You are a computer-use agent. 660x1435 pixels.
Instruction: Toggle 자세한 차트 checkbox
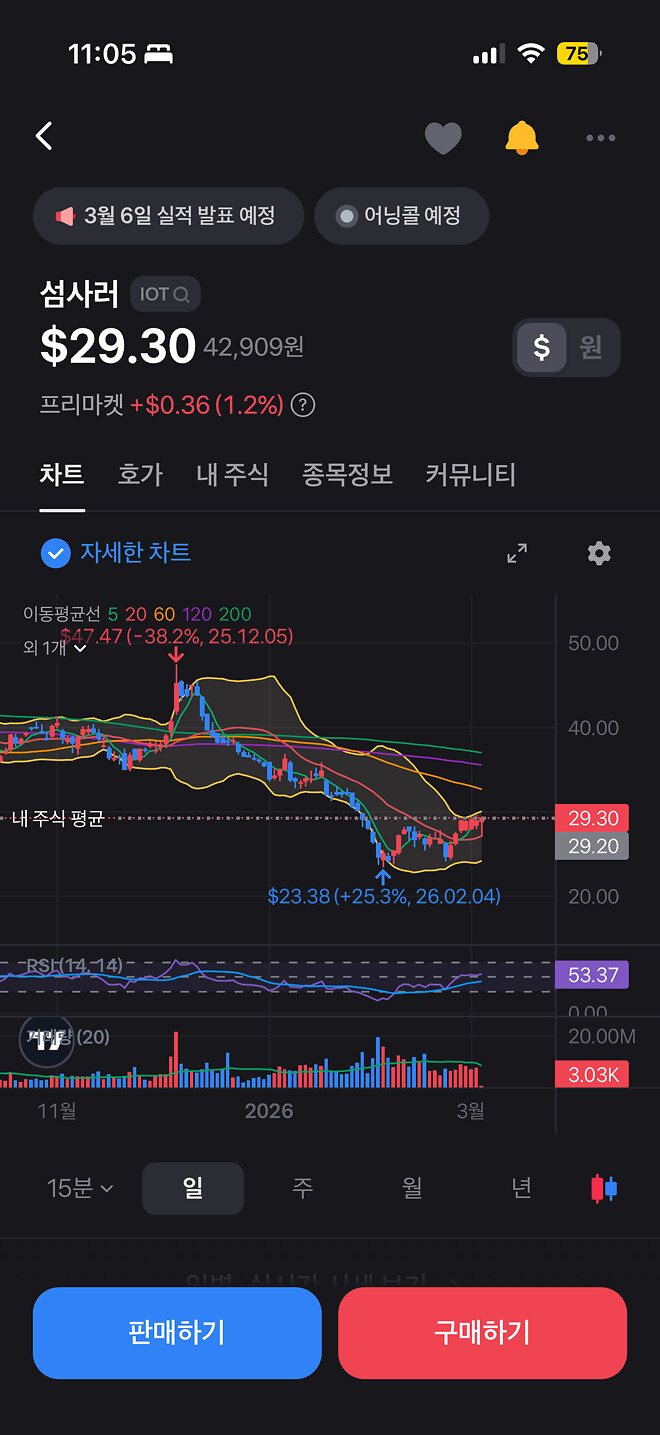click(x=55, y=553)
